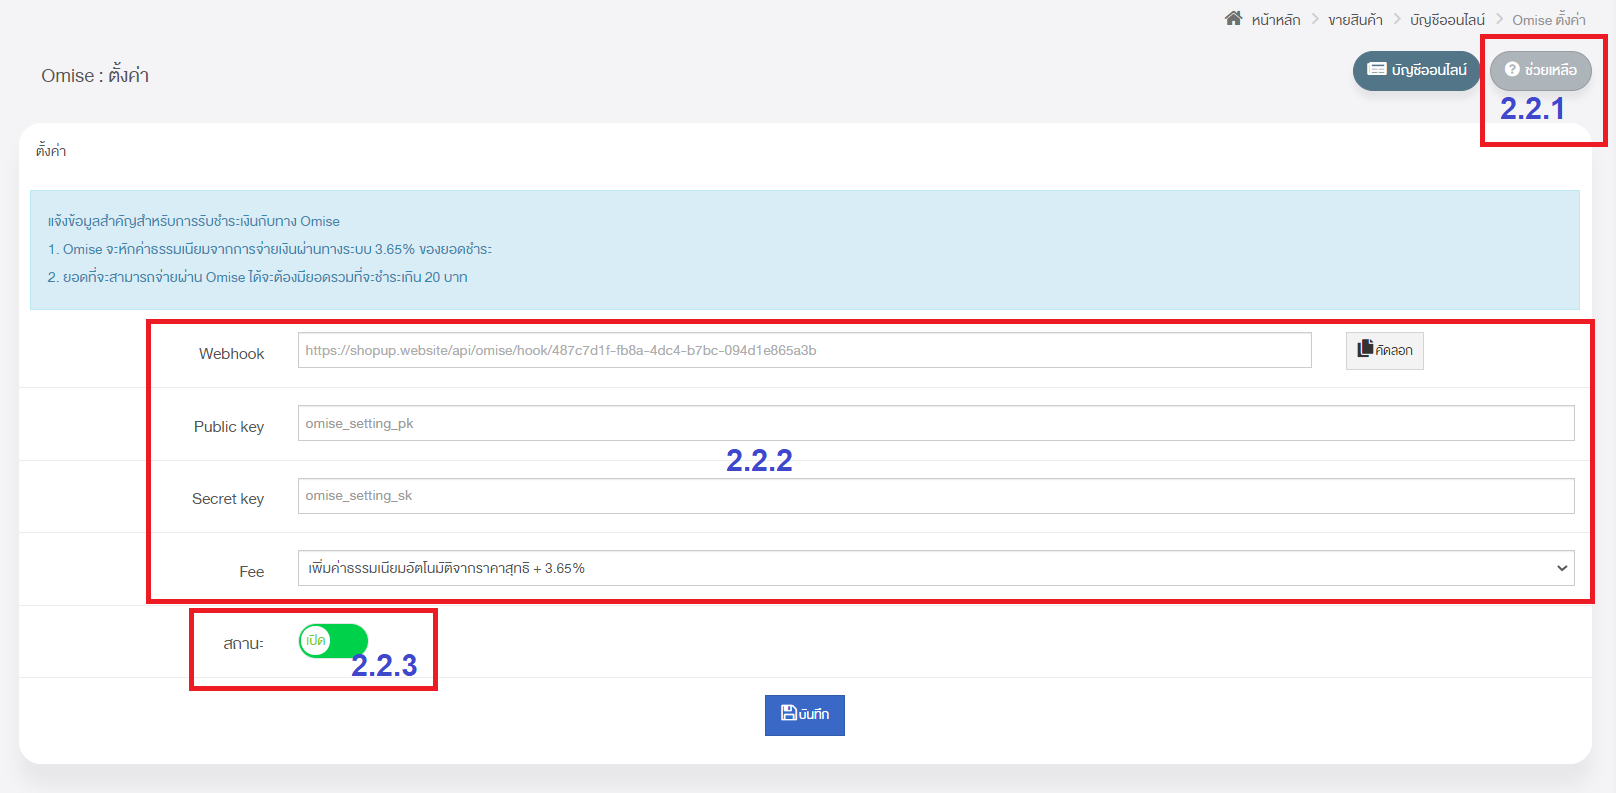Click the question mark help icon

tap(1512, 69)
